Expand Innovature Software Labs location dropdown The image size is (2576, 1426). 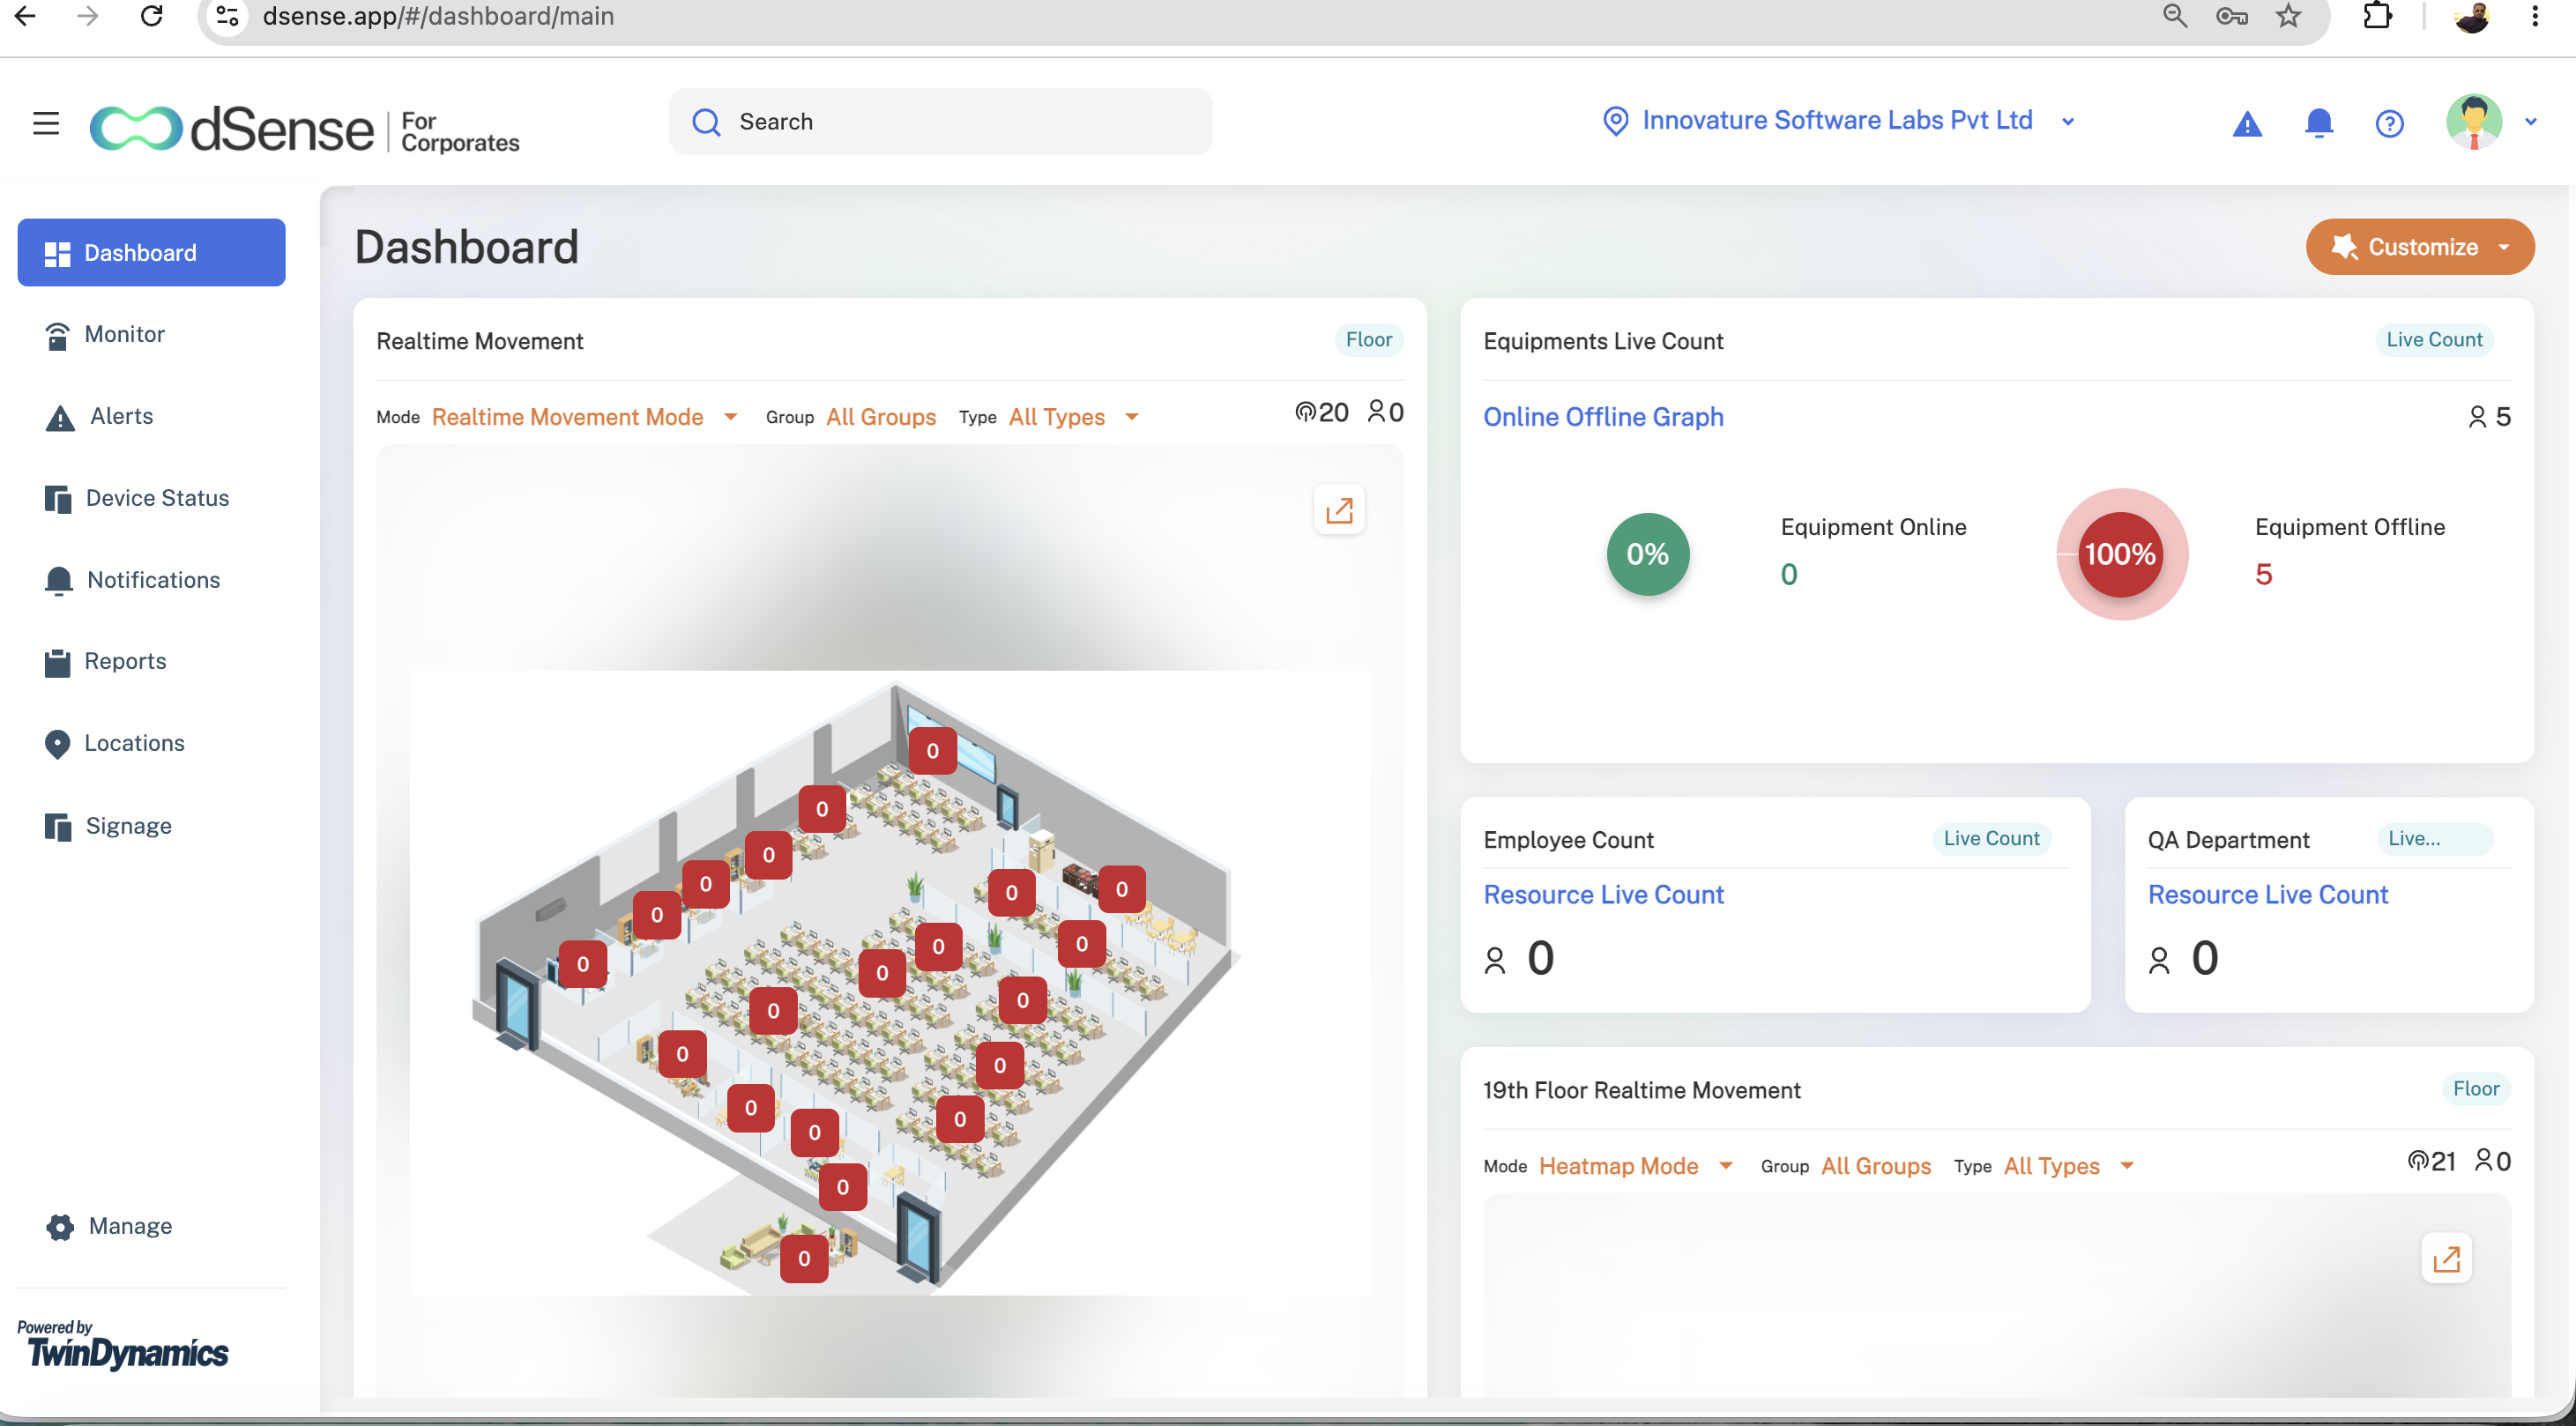tap(2068, 122)
